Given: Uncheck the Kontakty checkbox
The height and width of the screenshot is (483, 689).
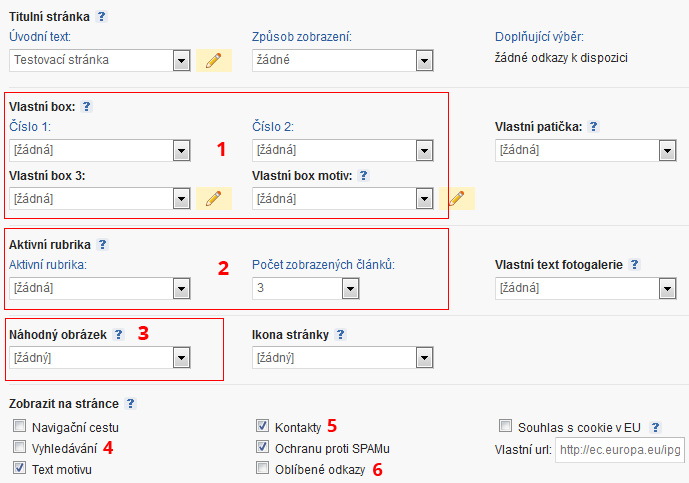Looking at the screenshot, I should click(263, 425).
